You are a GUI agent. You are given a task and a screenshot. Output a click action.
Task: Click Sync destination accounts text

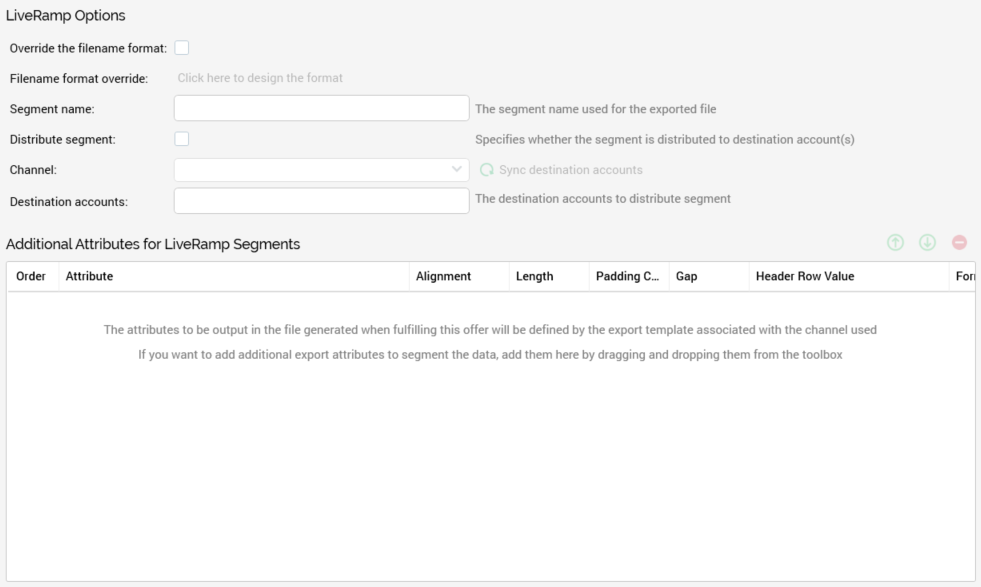pyautogui.click(x=570, y=170)
